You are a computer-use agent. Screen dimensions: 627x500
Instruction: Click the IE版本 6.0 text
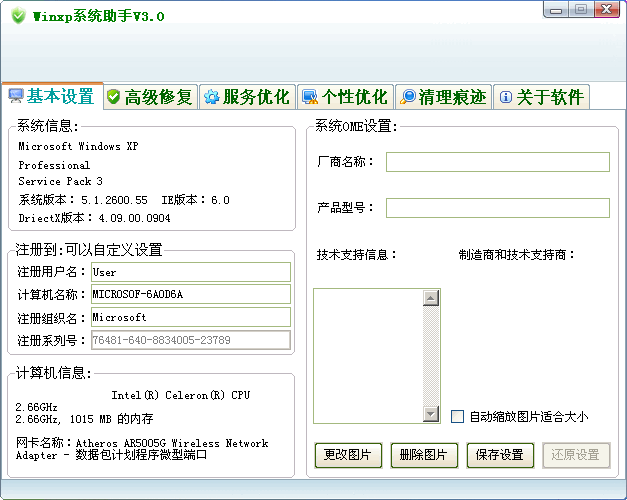click(195, 200)
